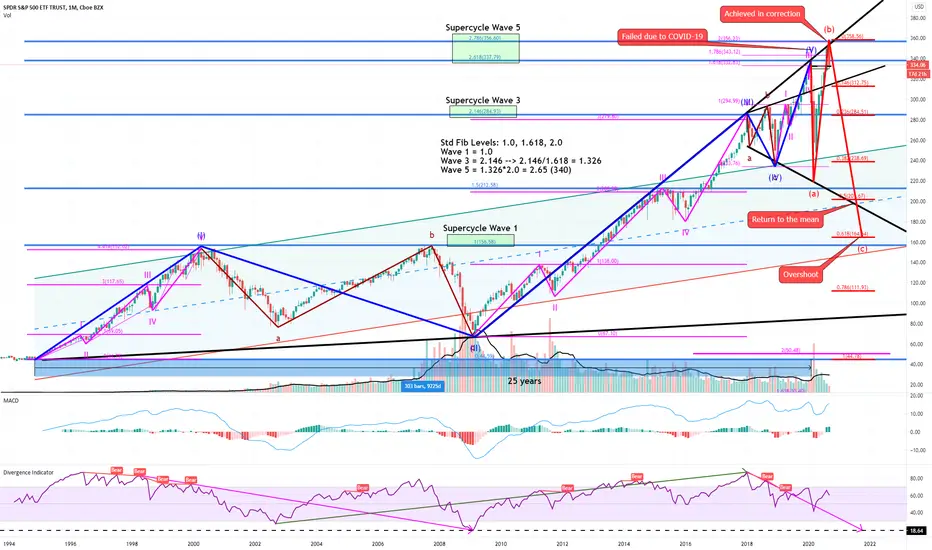This screenshot has height=550, width=932.
Task: Click the 1994 label on time axis
Action: pyautogui.click(x=8, y=543)
